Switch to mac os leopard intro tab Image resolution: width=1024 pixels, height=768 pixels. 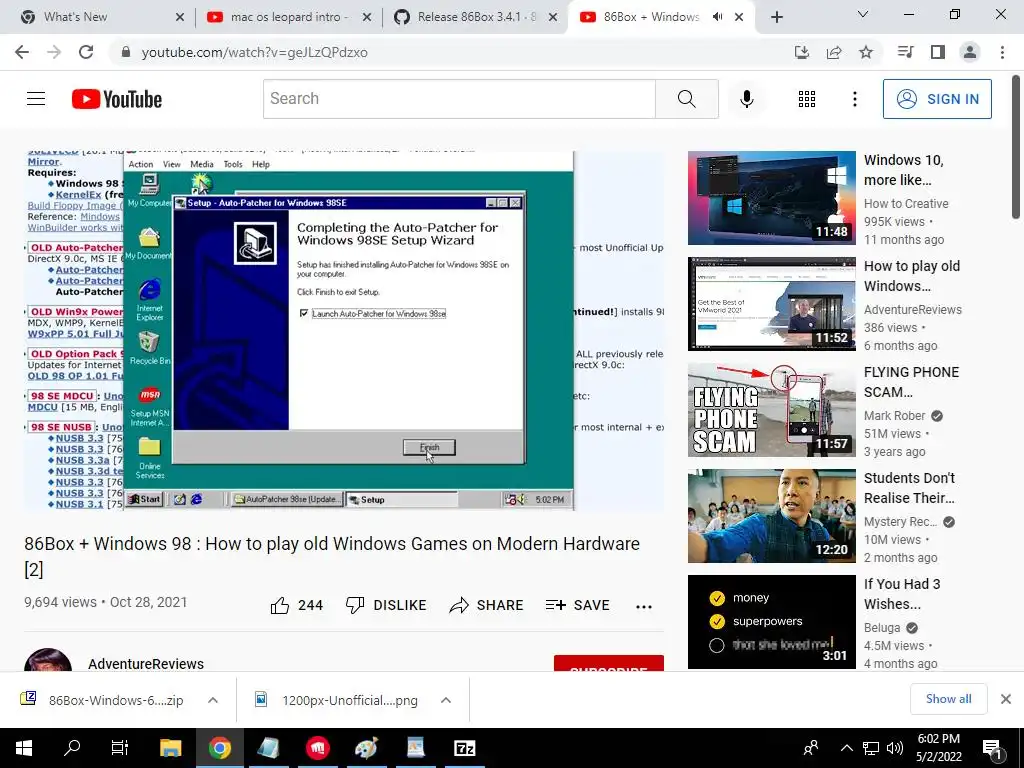click(x=287, y=17)
